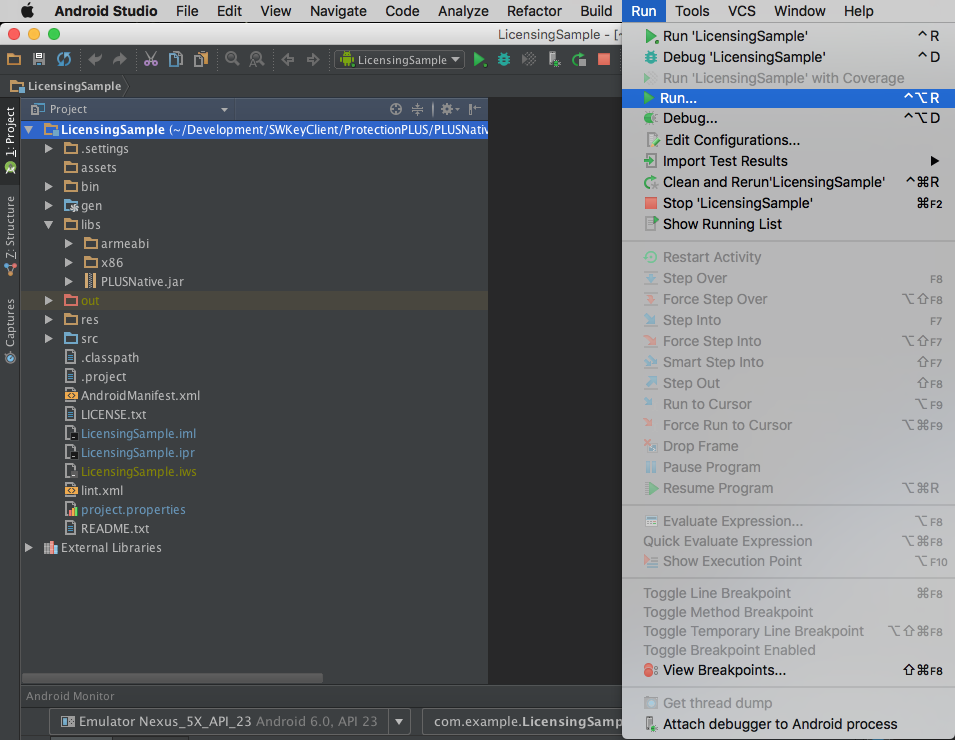Click the Paste icon in toolbar

click(x=200, y=59)
